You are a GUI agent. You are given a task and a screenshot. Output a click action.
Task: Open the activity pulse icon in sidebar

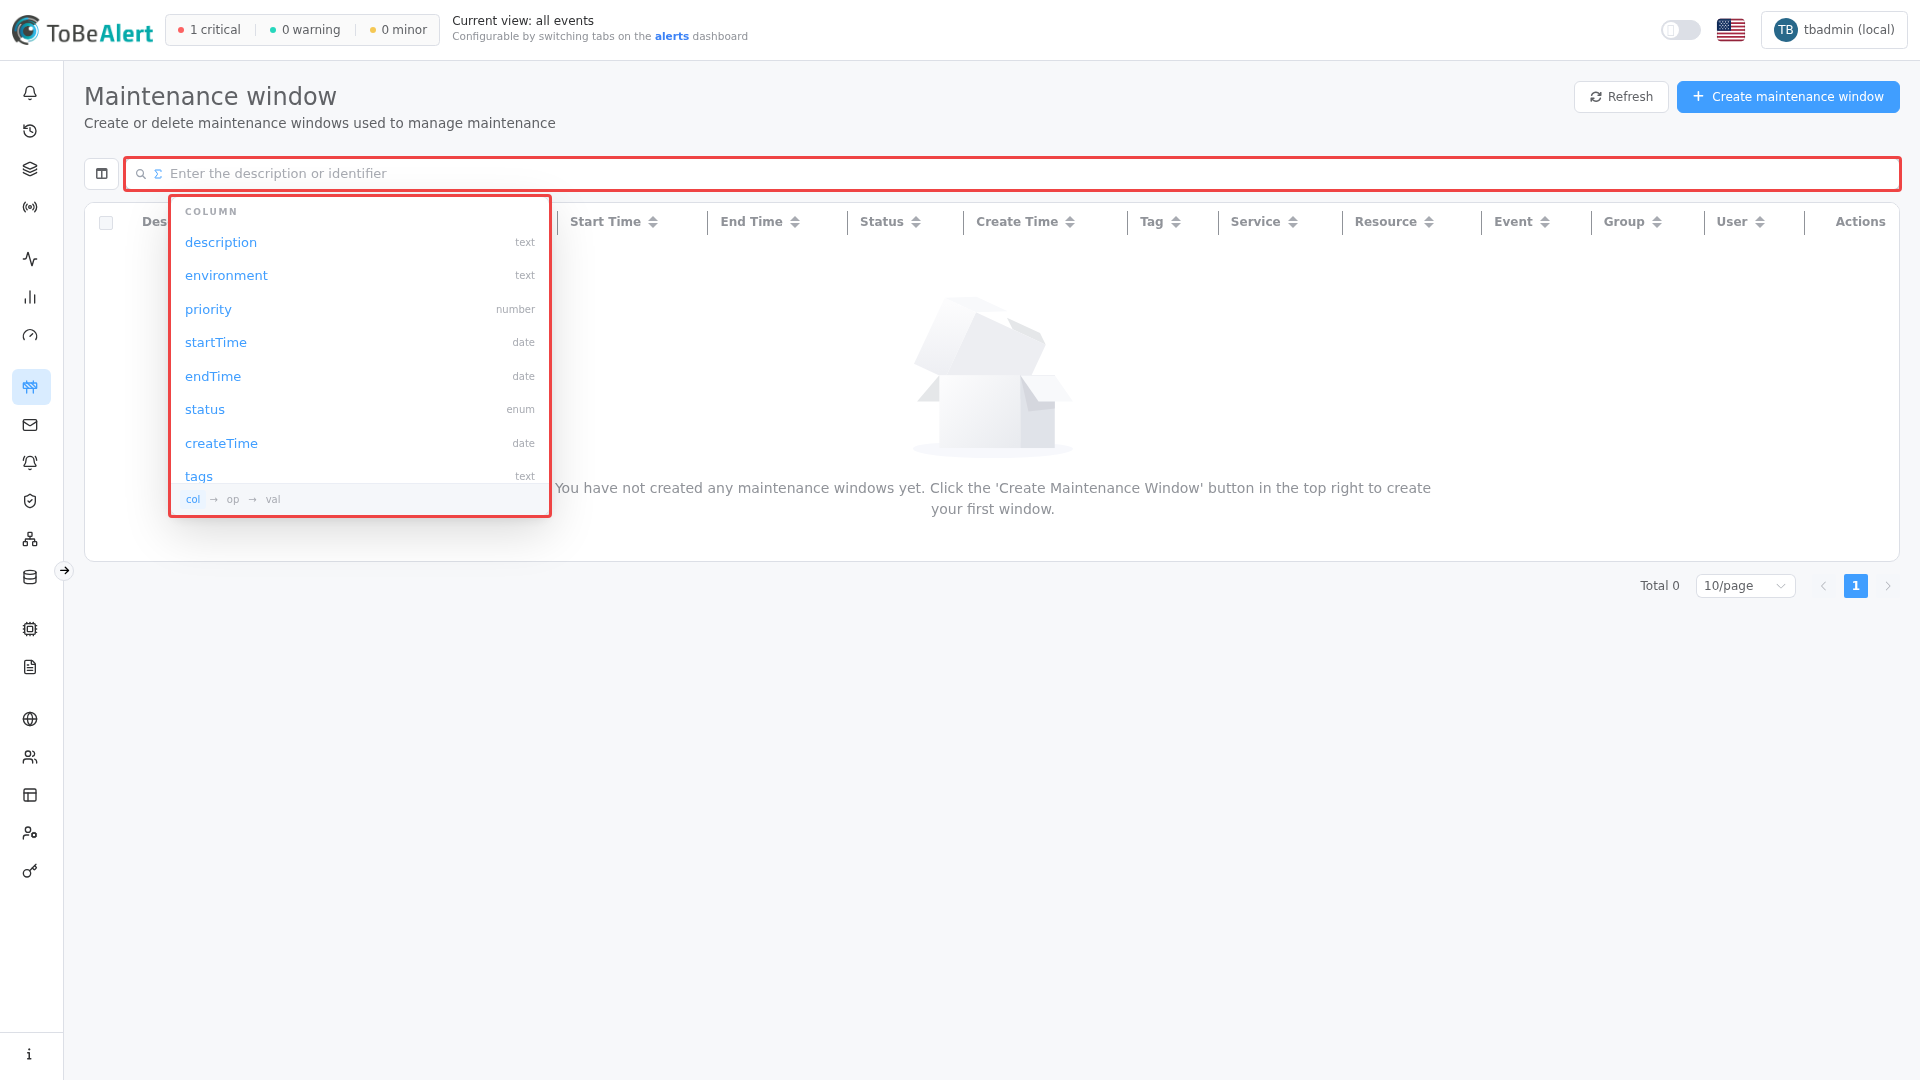tap(30, 259)
